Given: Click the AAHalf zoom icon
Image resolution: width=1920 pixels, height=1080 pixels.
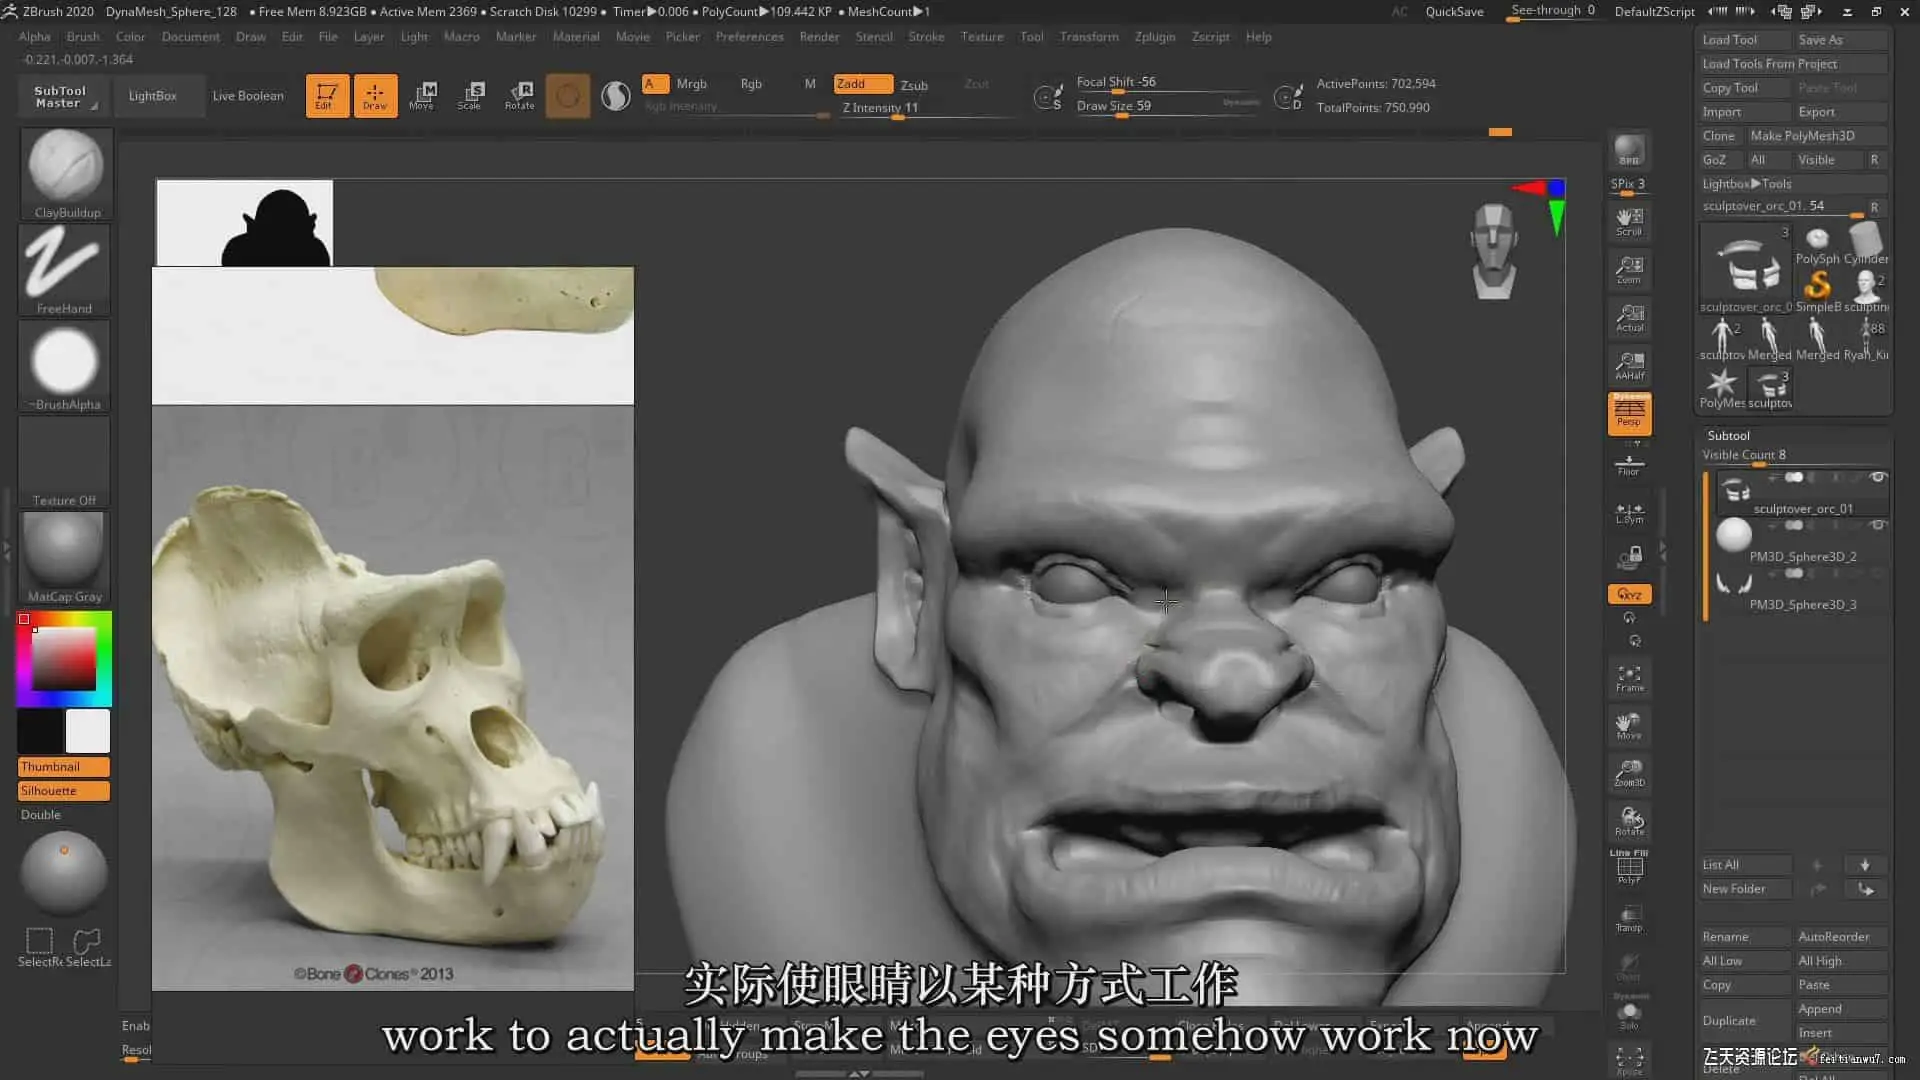Looking at the screenshot, I should tap(1629, 365).
